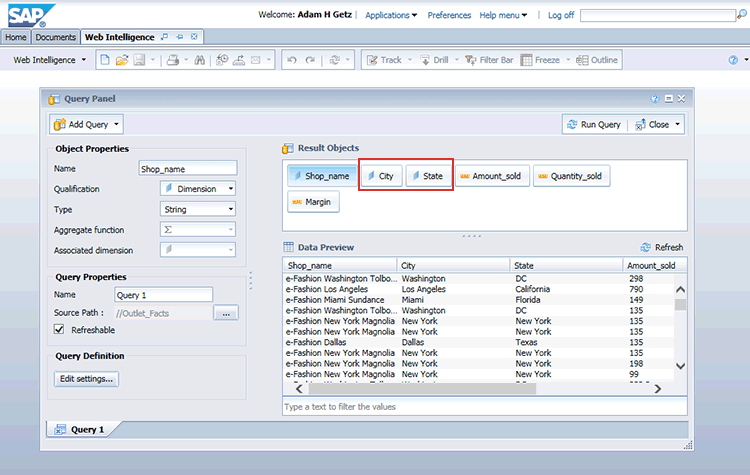This screenshot has width=750, height=475.
Task: Click the Print icon in toolbar
Action: point(173,60)
